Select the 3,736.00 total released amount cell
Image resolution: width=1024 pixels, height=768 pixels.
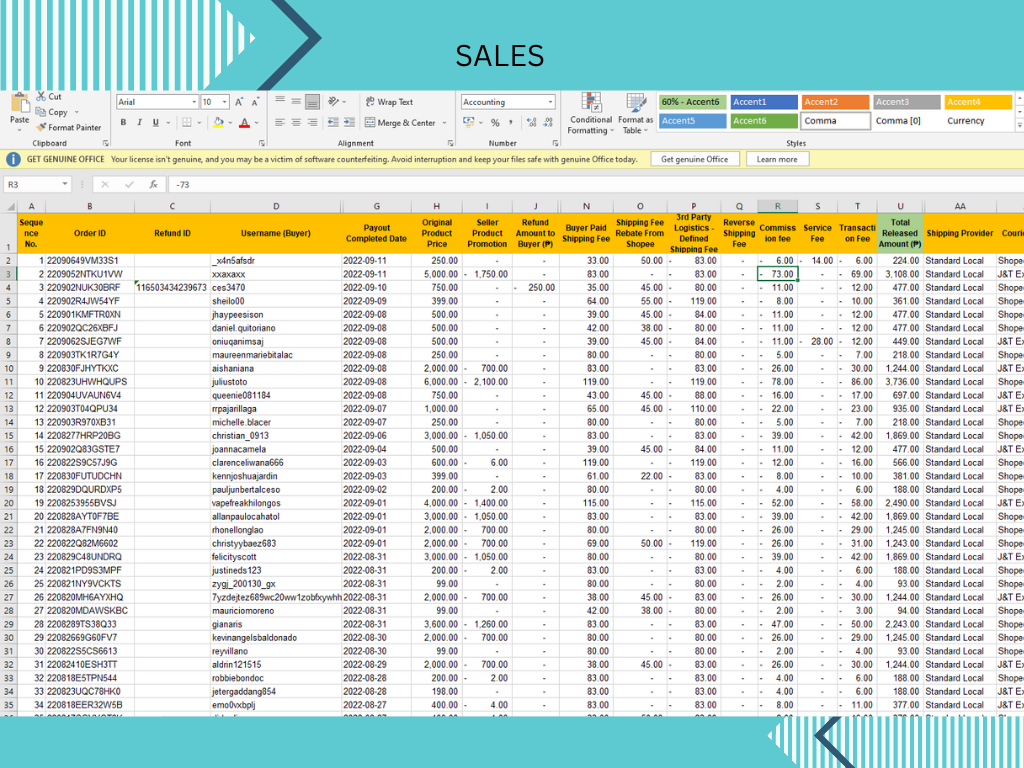click(x=900, y=382)
